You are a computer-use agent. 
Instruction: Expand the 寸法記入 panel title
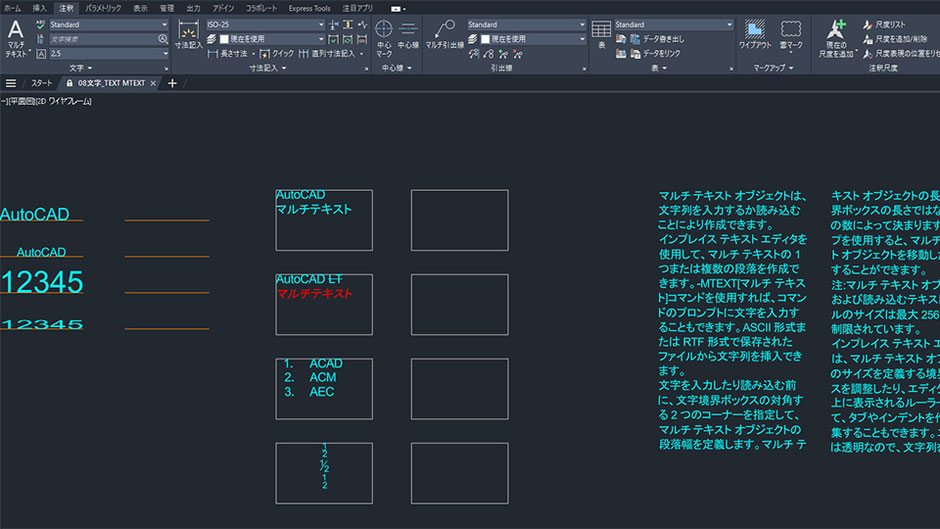(267, 68)
